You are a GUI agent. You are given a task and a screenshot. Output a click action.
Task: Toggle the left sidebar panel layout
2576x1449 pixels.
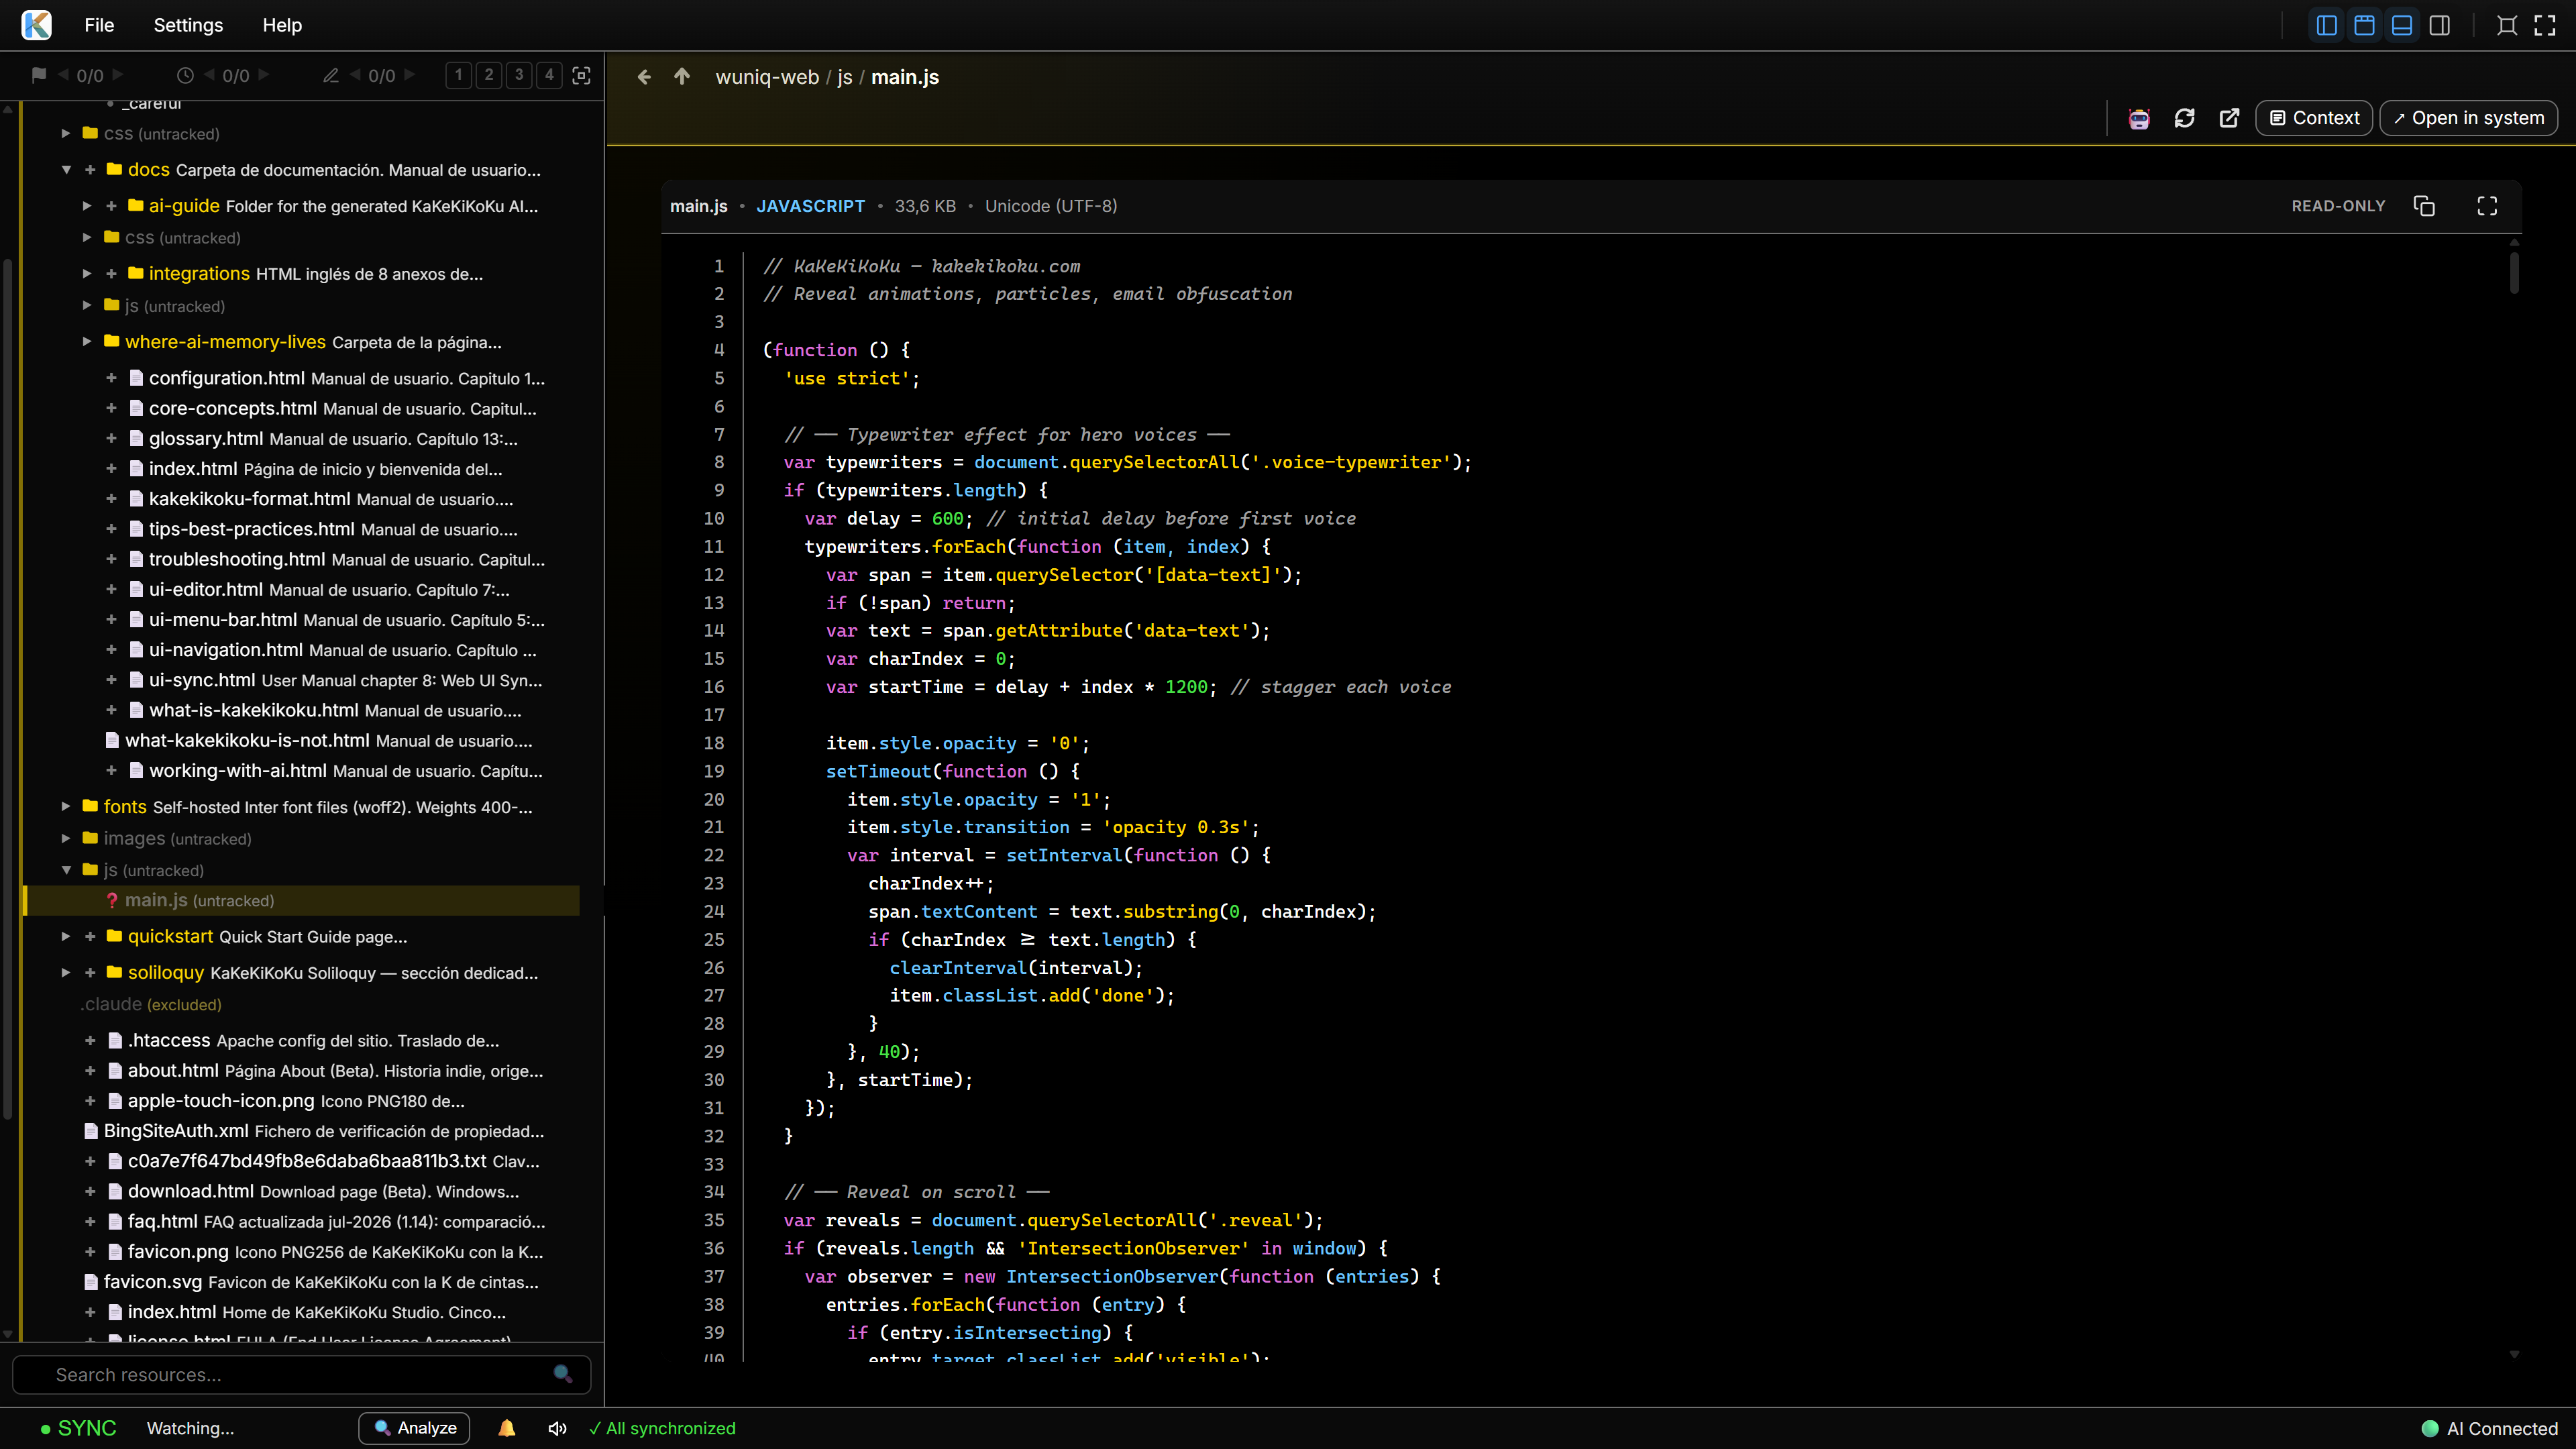click(2326, 25)
